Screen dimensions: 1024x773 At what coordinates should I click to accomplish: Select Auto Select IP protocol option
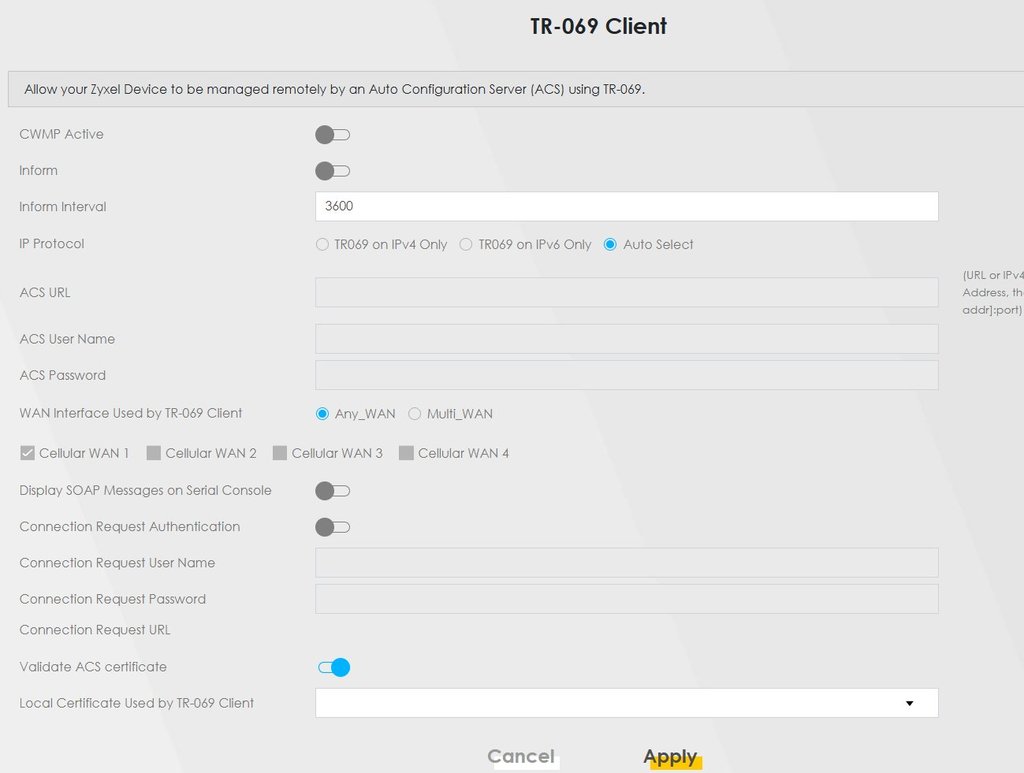pyautogui.click(x=610, y=244)
